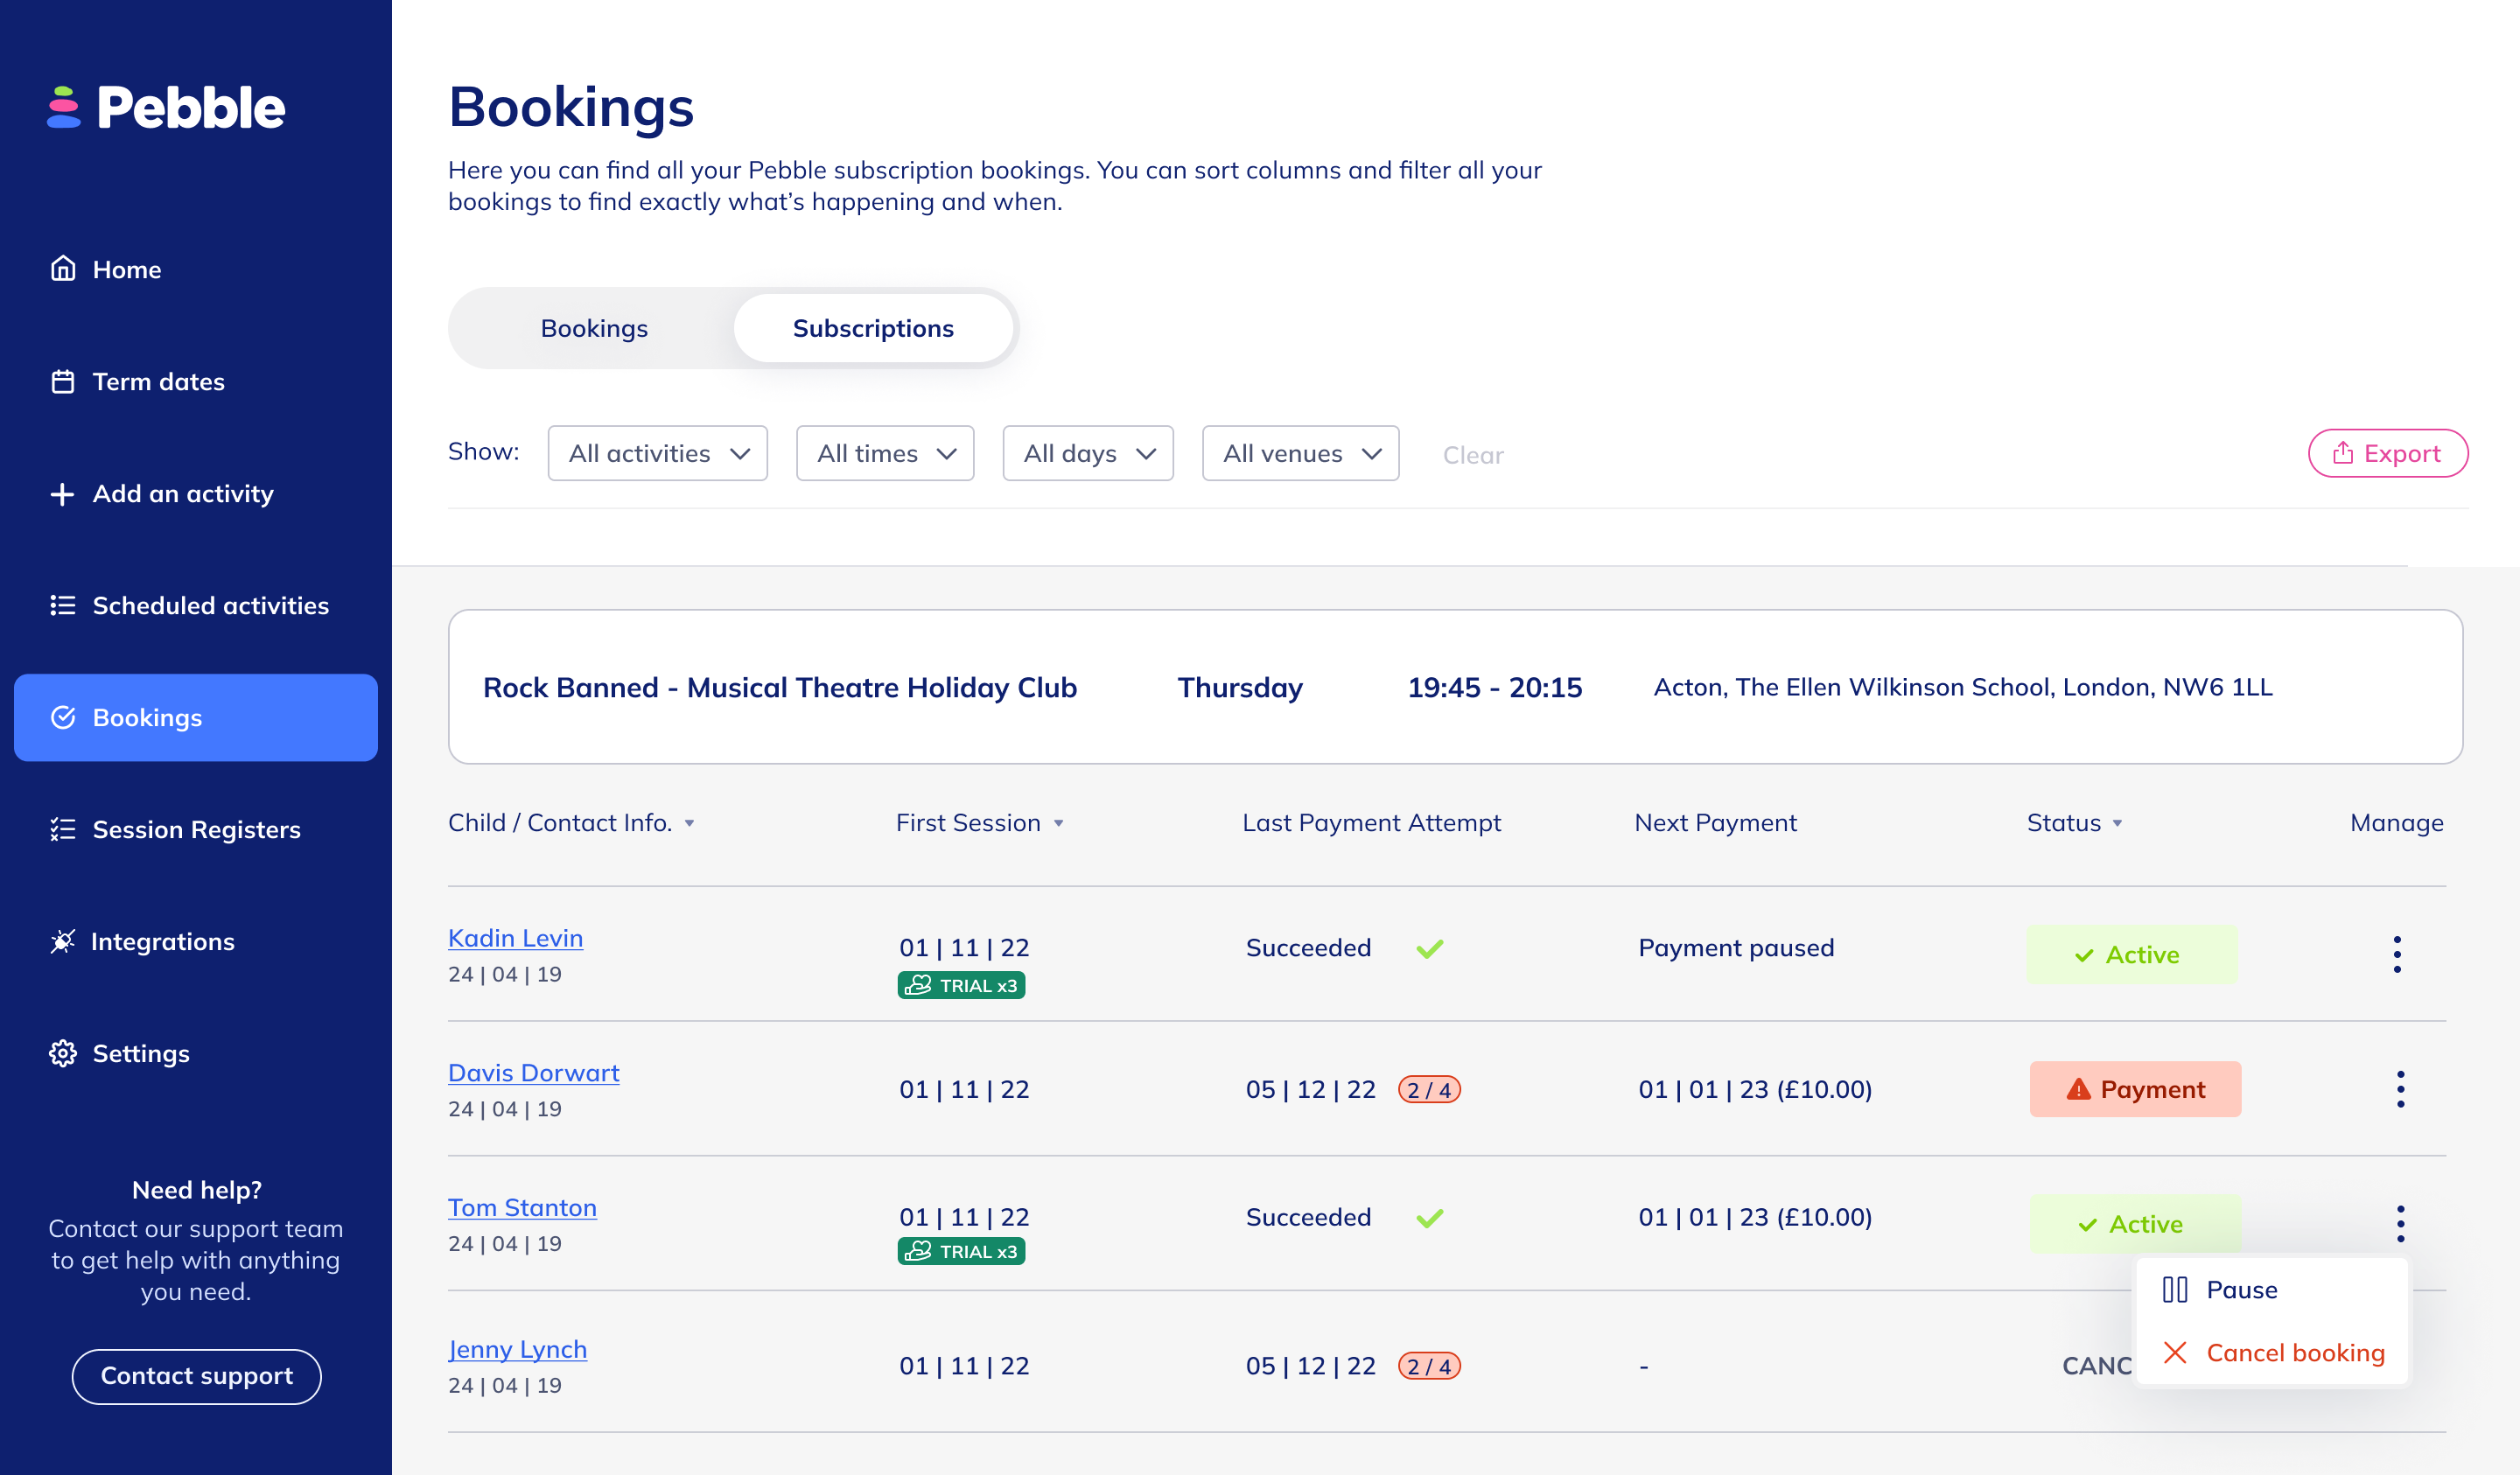Open Kadin Levin's three-dot manage menu
This screenshot has height=1475, width=2520.
[x=2396, y=954]
